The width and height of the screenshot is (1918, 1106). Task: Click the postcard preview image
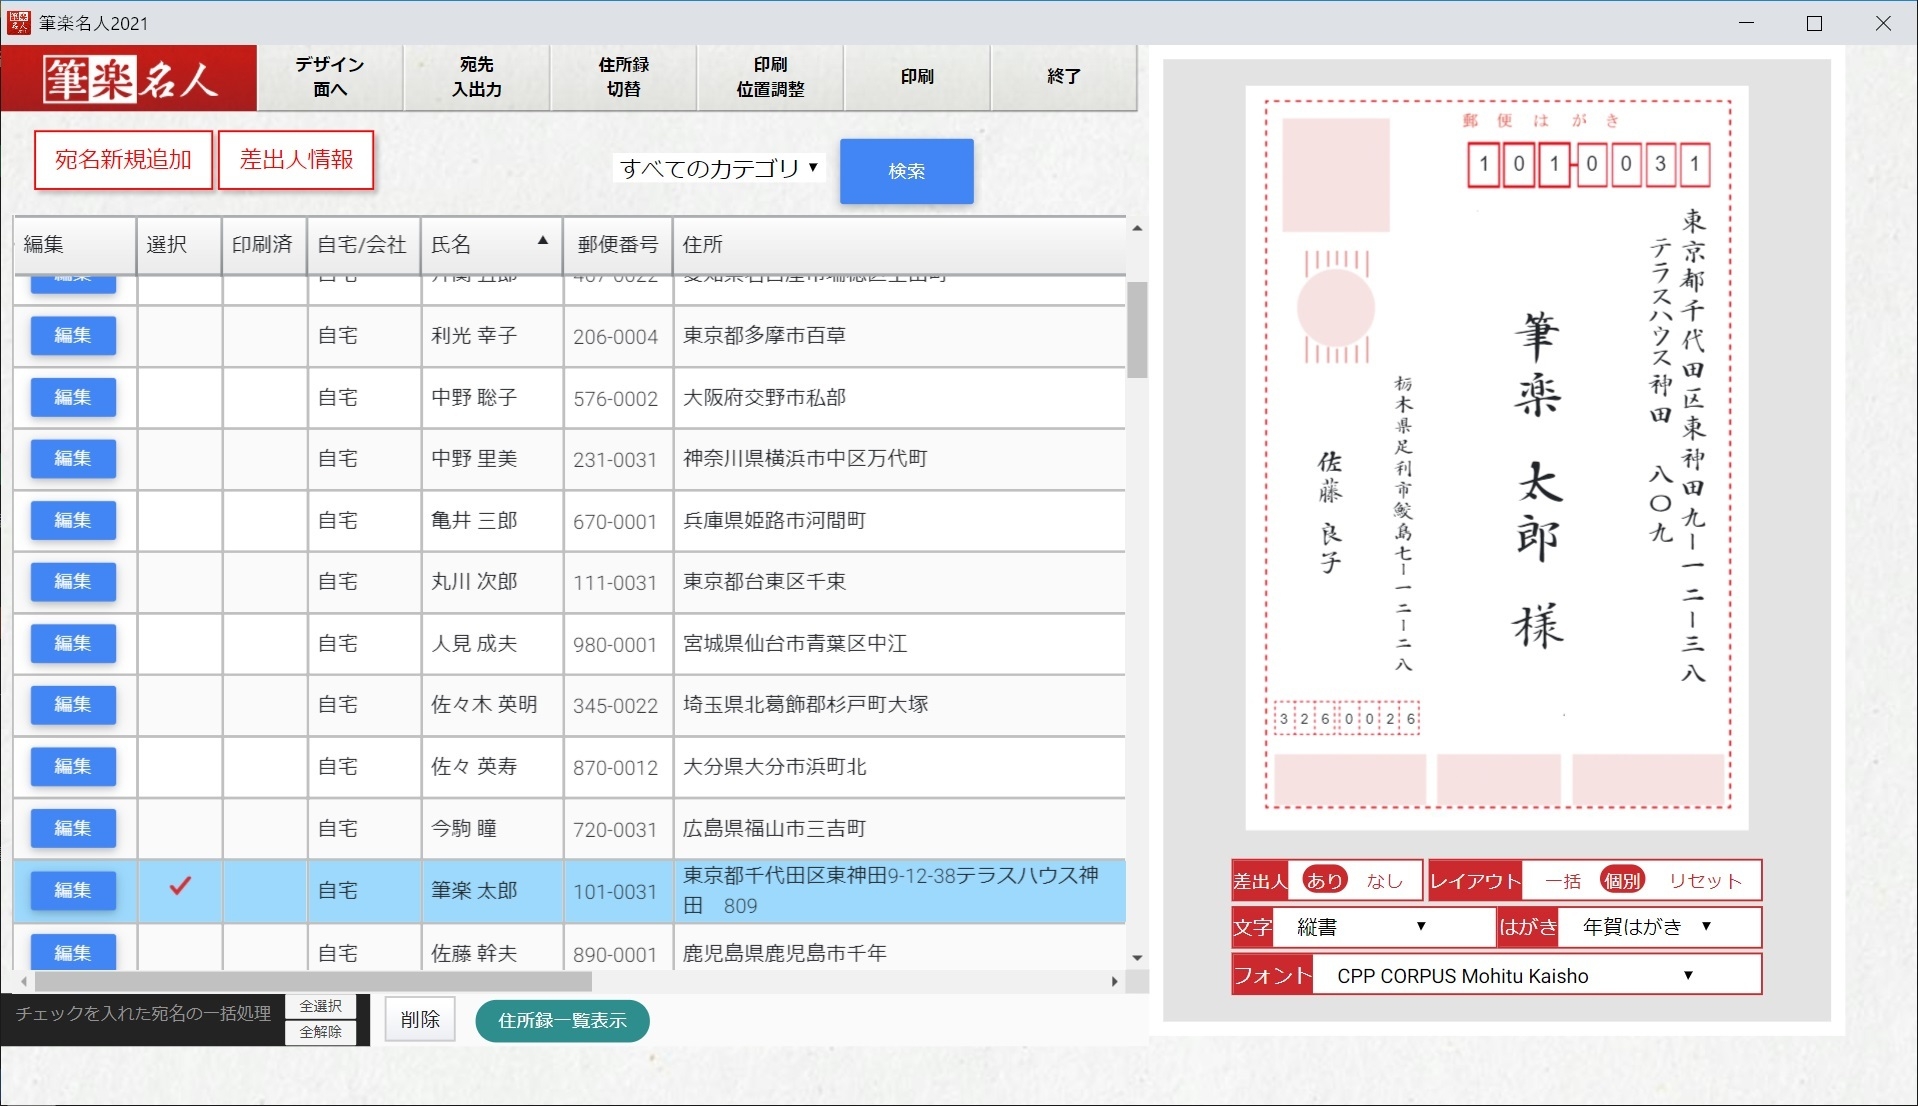click(1496, 456)
